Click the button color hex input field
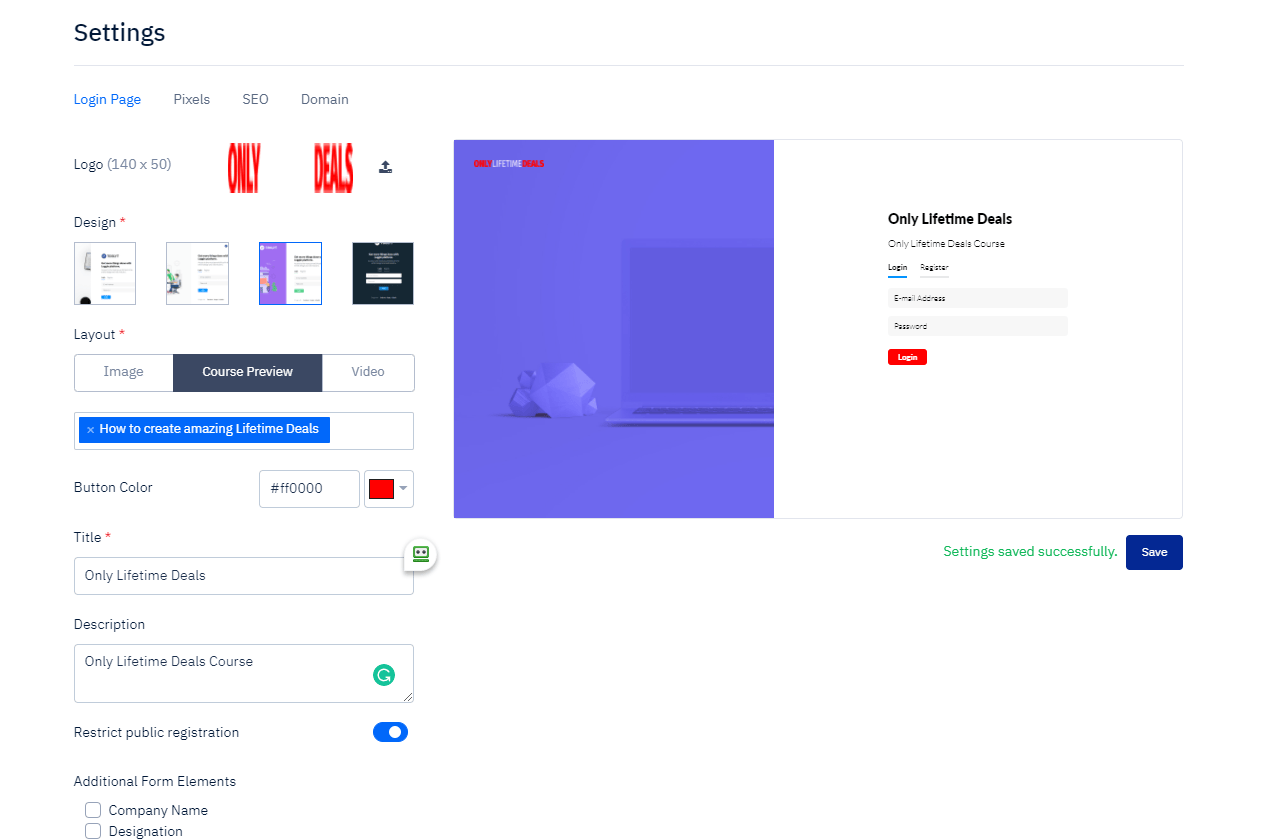1262x840 pixels. (309, 489)
